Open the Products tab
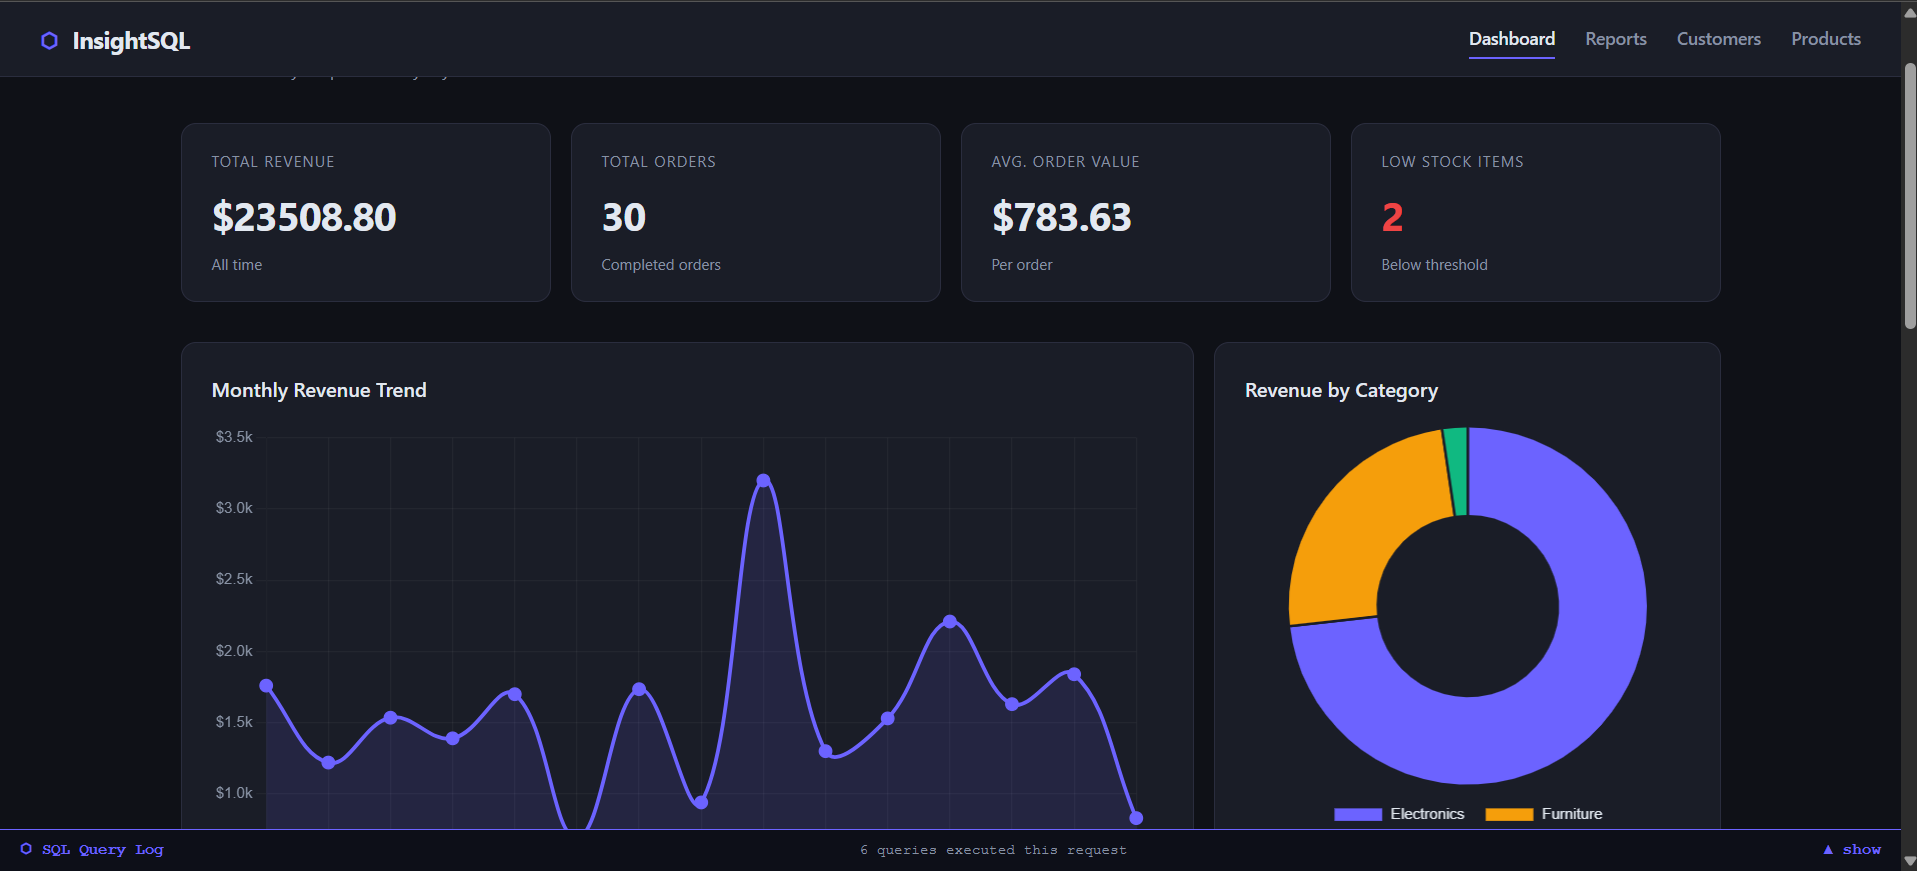This screenshot has width=1917, height=871. click(x=1825, y=39)
